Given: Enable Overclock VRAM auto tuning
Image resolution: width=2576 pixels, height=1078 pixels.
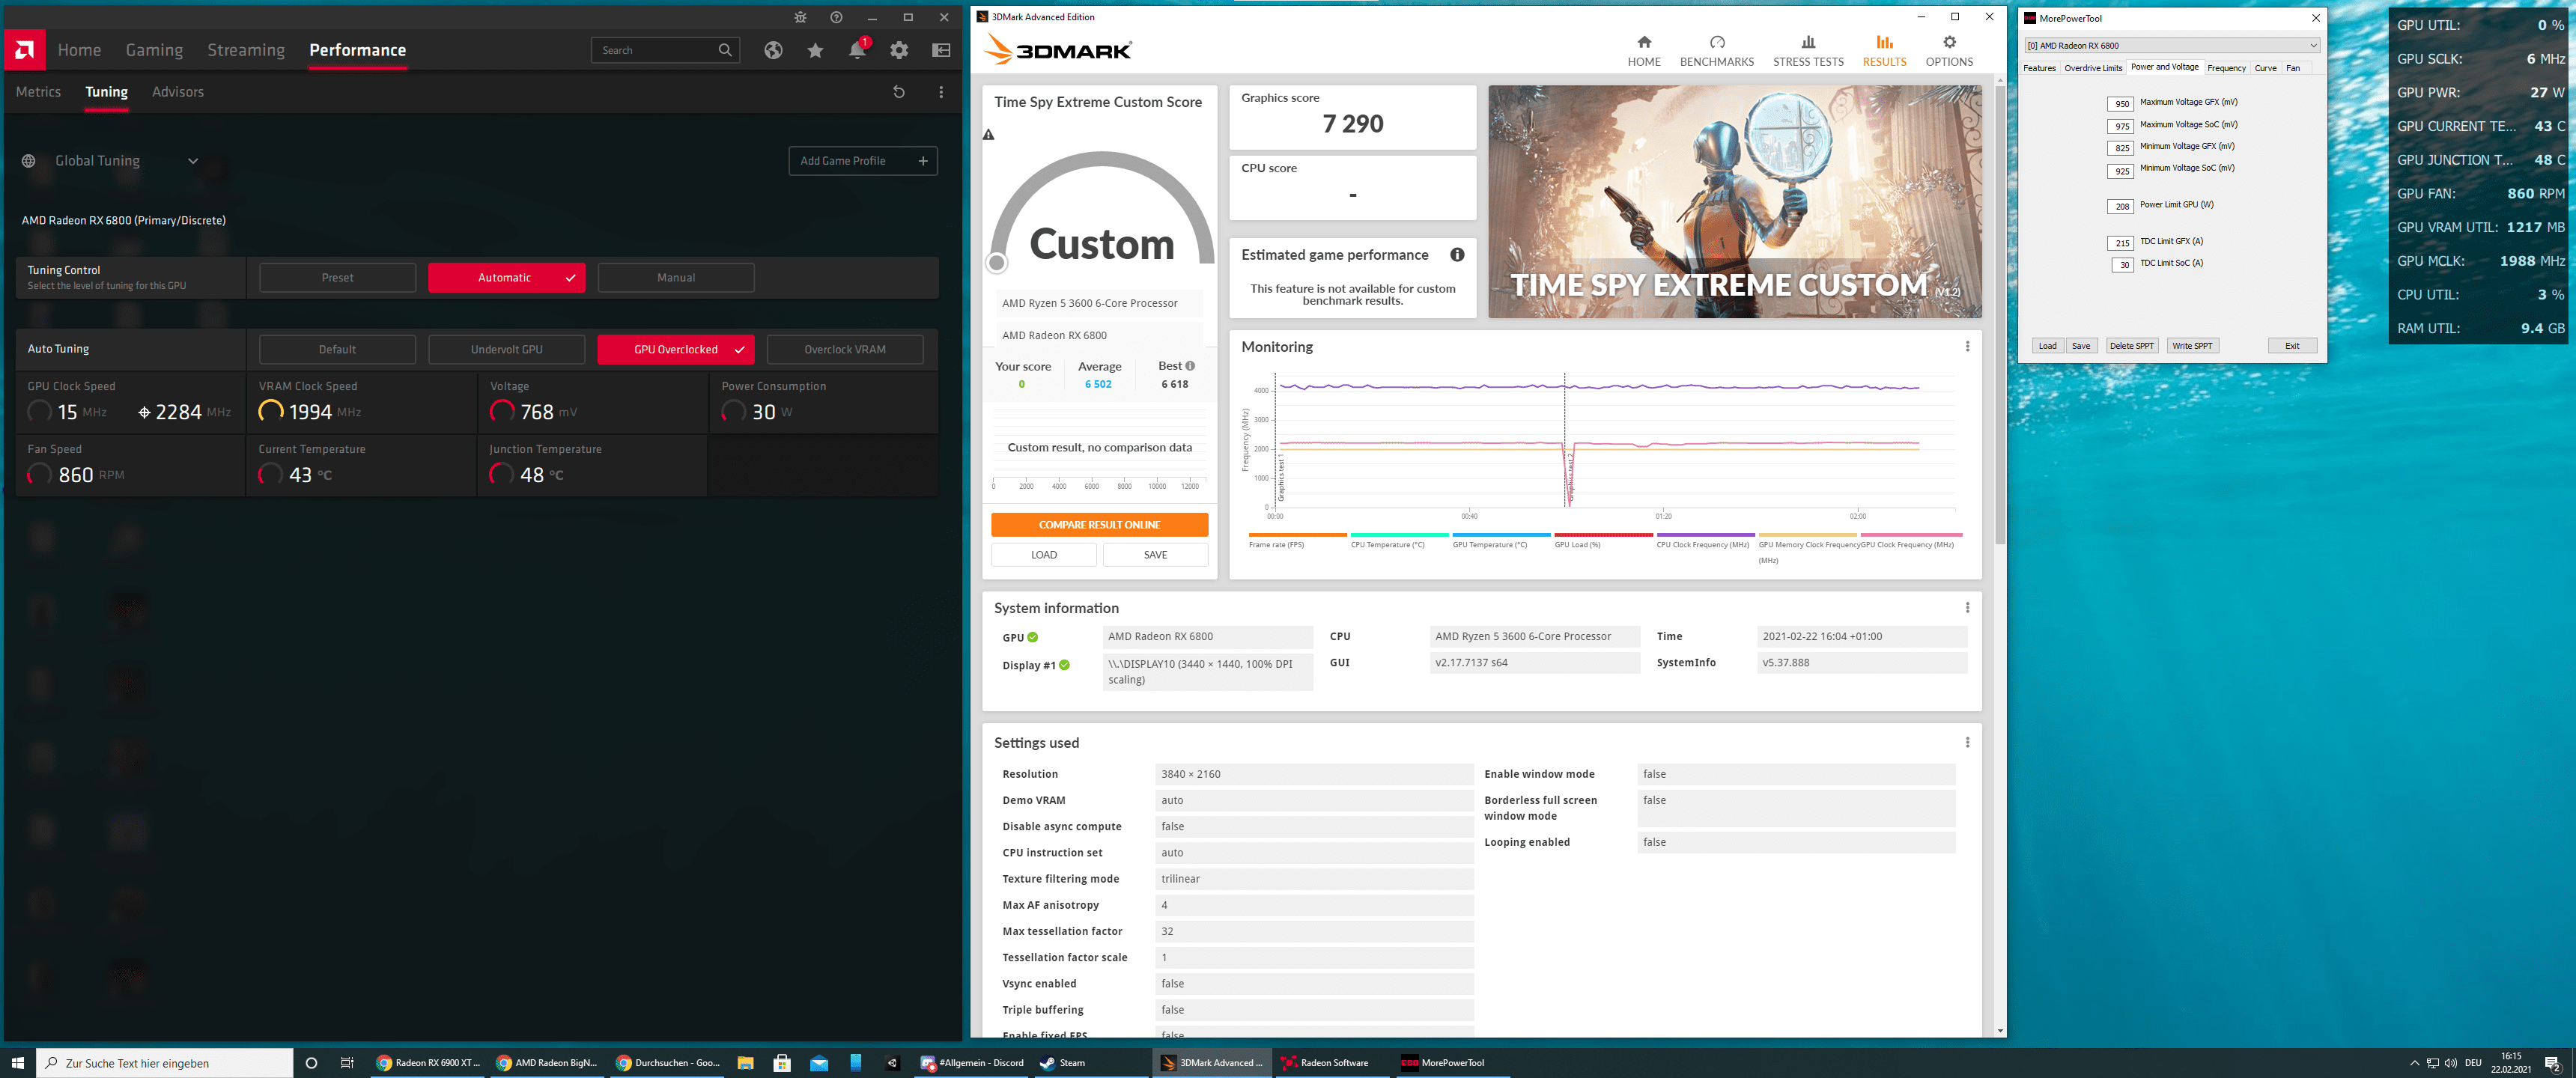Looking at the screenshot, I should point(844,350).
